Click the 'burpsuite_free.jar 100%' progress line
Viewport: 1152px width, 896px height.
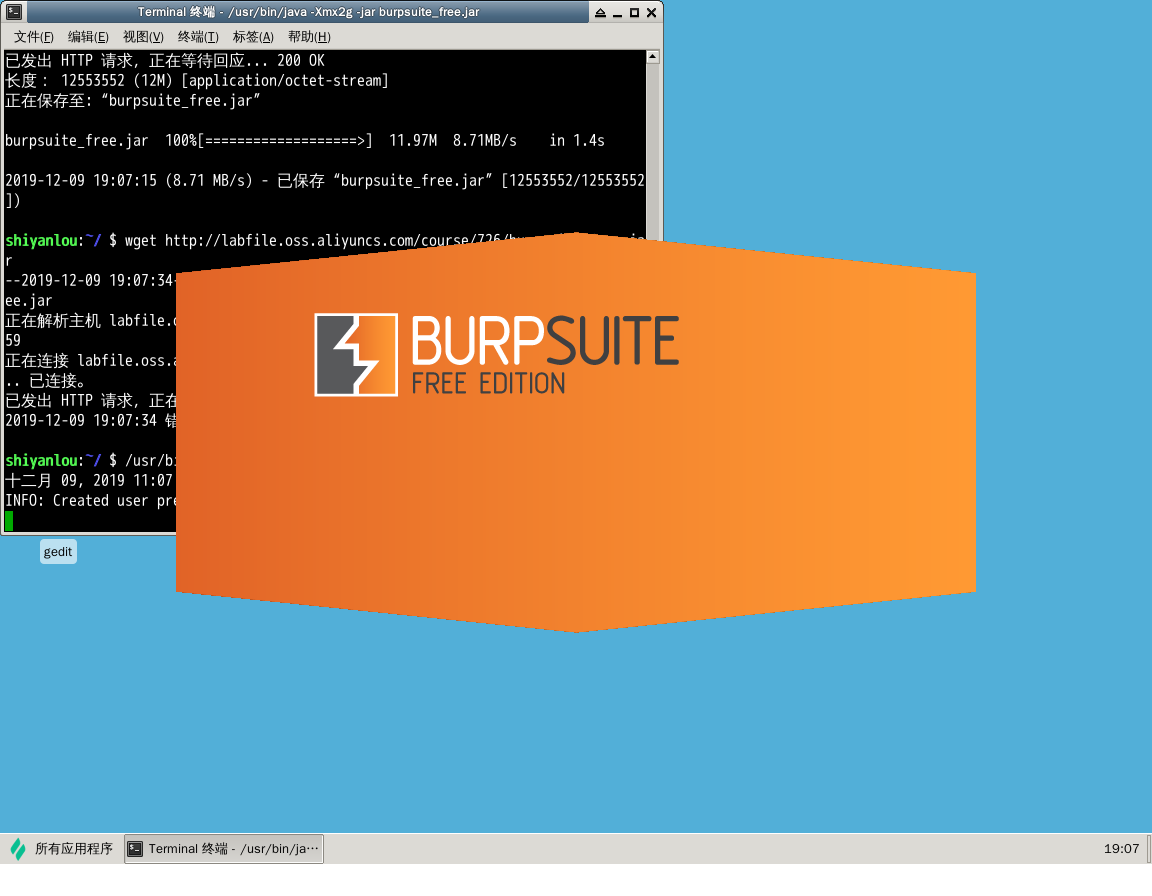point(304,140)
